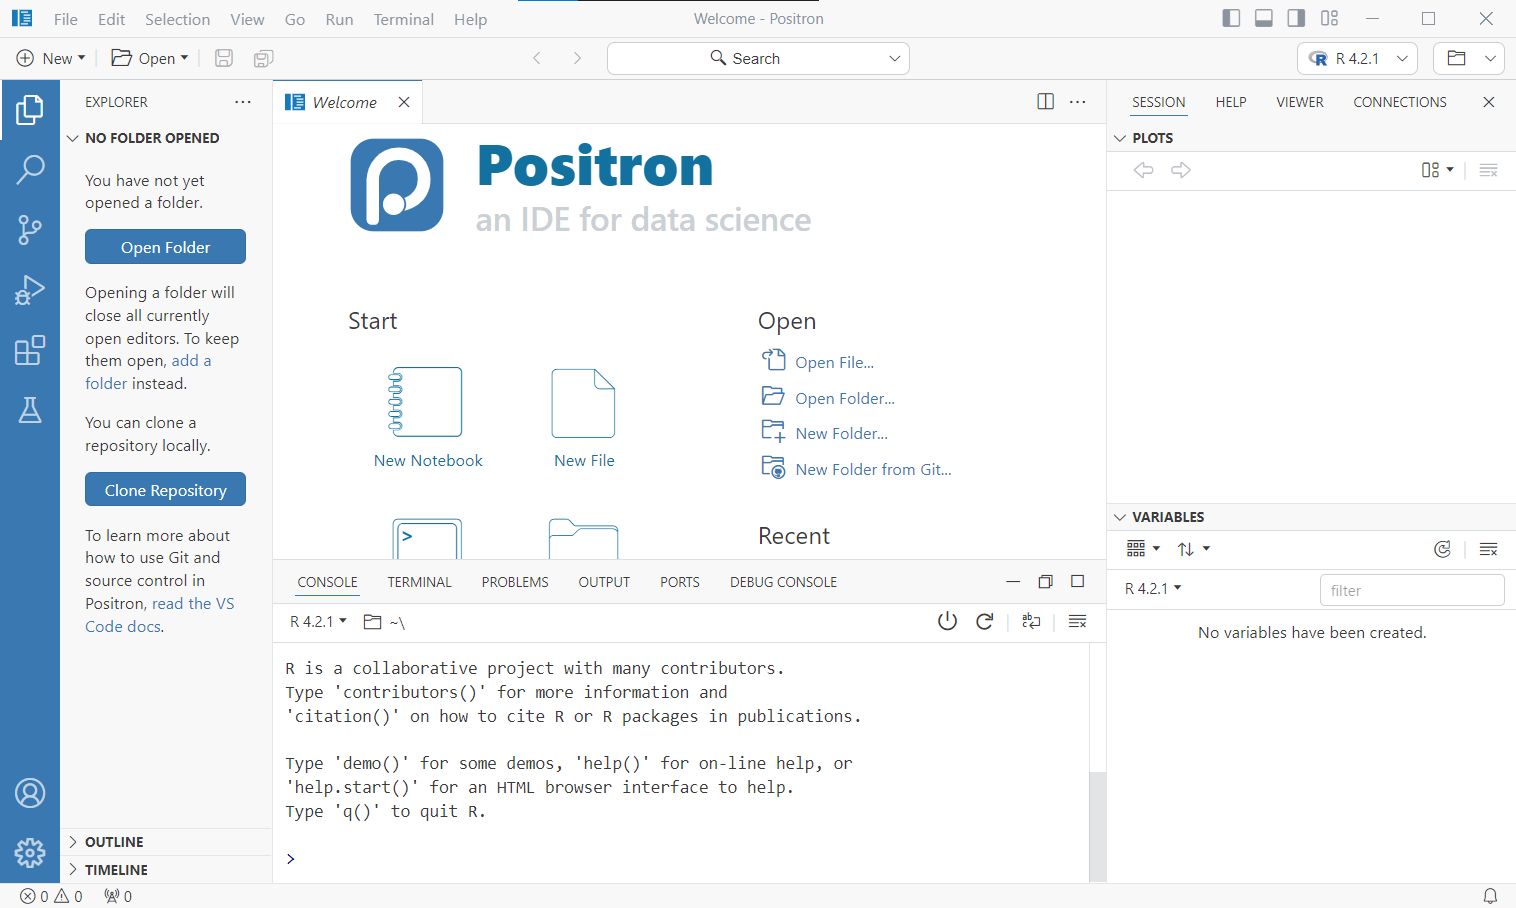Open the Explorer view in the activity bar
The height and width of the screenshot is (908, 1516).
click(30, 110)
